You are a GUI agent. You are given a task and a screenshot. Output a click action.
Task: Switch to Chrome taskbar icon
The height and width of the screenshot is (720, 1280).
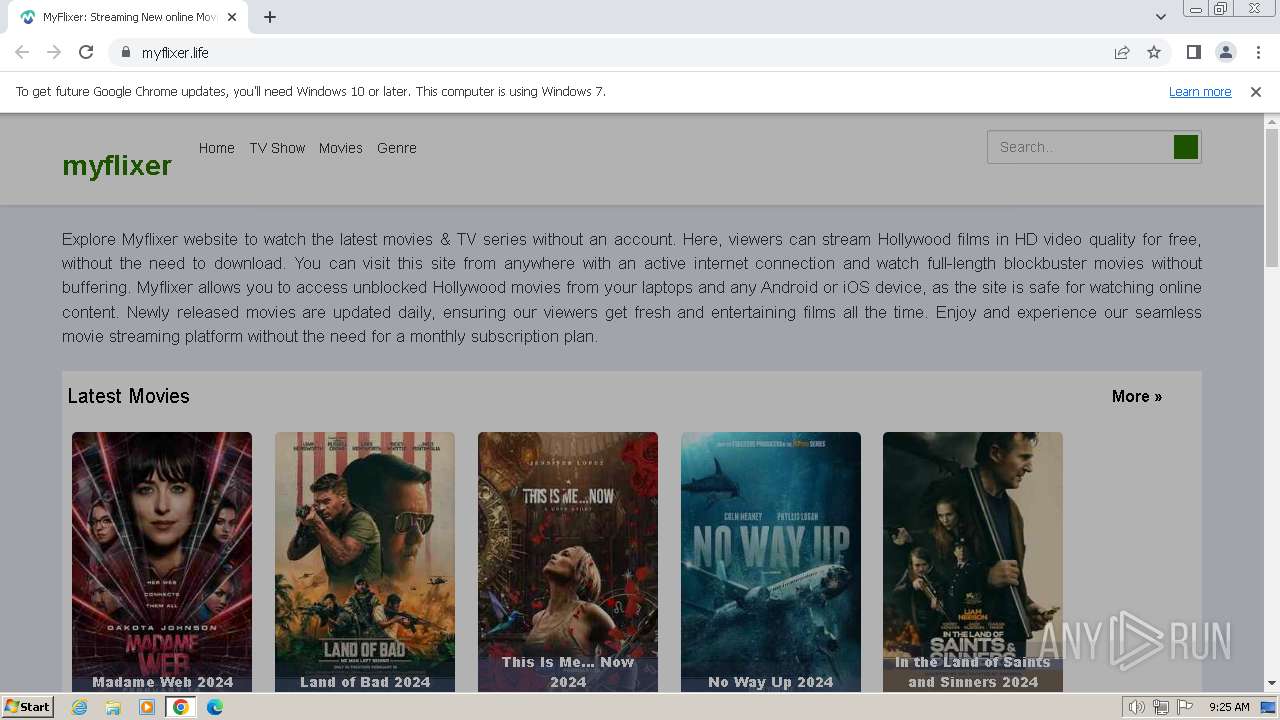pos(181,707)
